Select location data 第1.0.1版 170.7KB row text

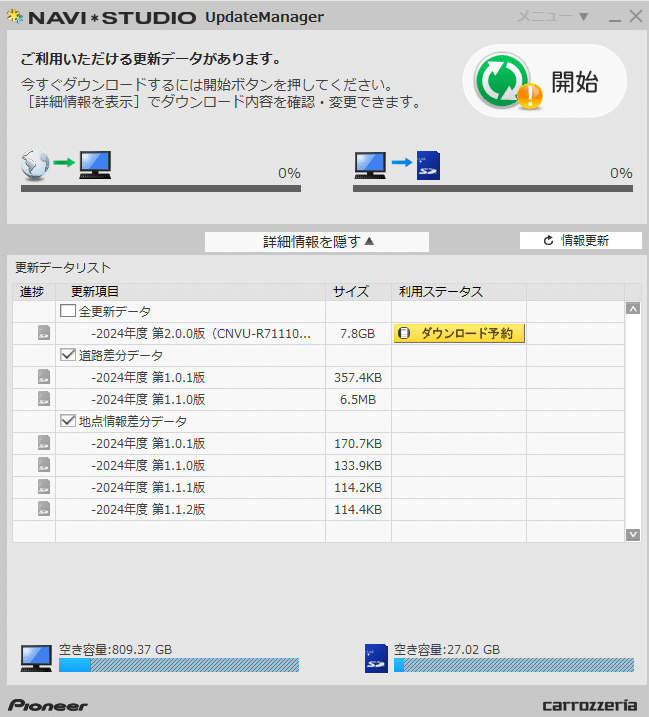pos(148,443)
